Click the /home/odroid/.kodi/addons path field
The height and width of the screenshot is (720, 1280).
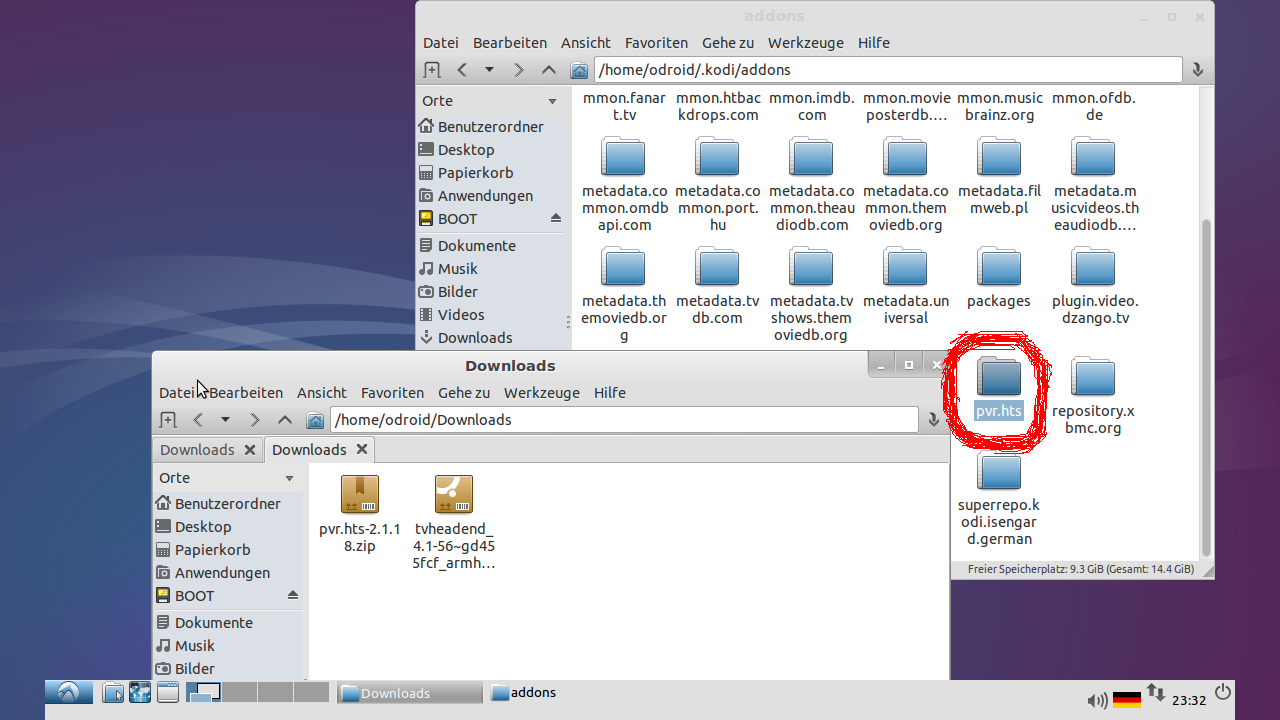click(888, 70)
